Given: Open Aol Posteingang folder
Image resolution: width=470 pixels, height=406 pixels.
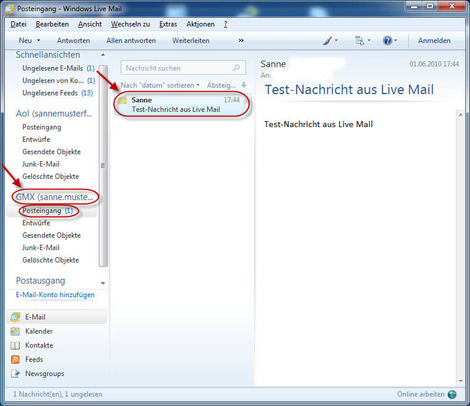Looking at the screenshot, I should coord(42,127).
